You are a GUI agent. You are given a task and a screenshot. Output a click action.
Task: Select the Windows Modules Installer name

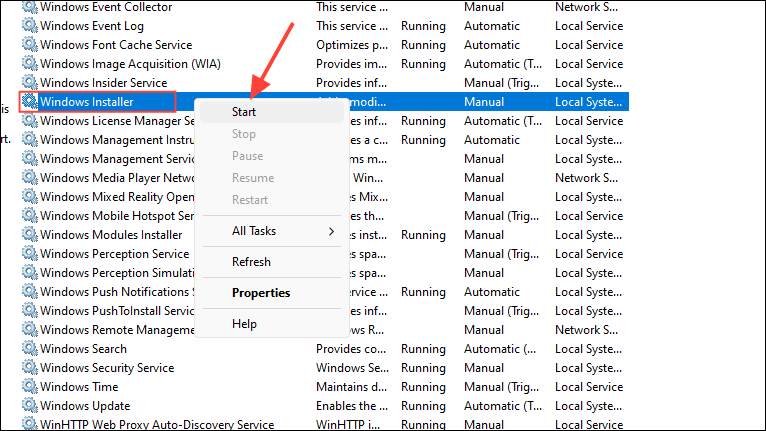pyautogui.click(x=111, y=235)
